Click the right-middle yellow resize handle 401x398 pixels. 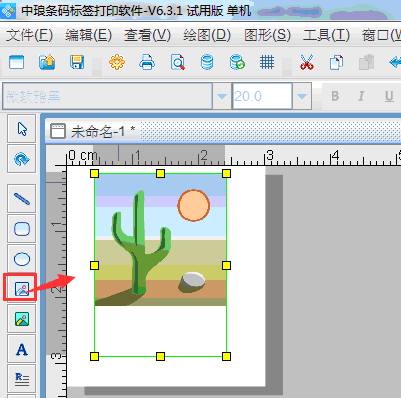click(x=226, y=265)
